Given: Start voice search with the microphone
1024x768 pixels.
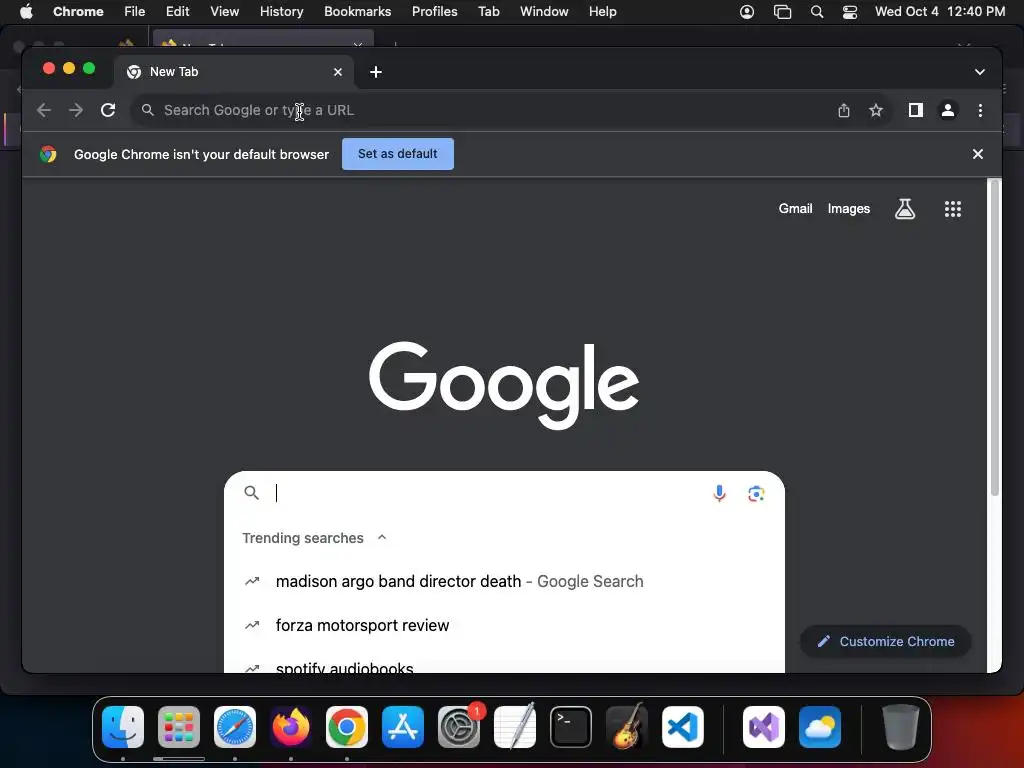Looking at the screenshot, I should pos(719,493).
